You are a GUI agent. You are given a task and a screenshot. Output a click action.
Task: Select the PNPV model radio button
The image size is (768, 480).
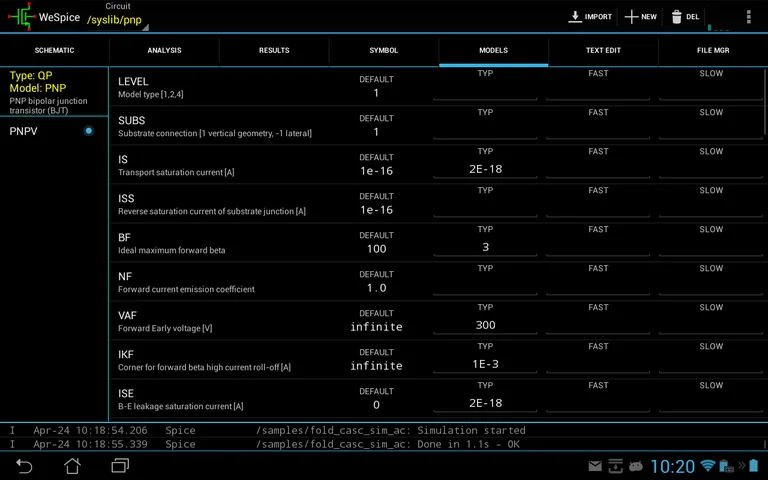click(89, 131)
